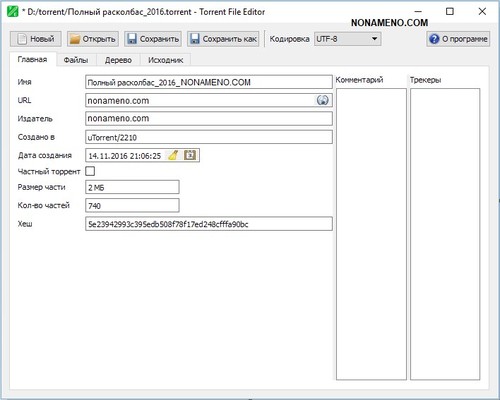
Task: Click the Новый new file button
Action: click(36, 39)
